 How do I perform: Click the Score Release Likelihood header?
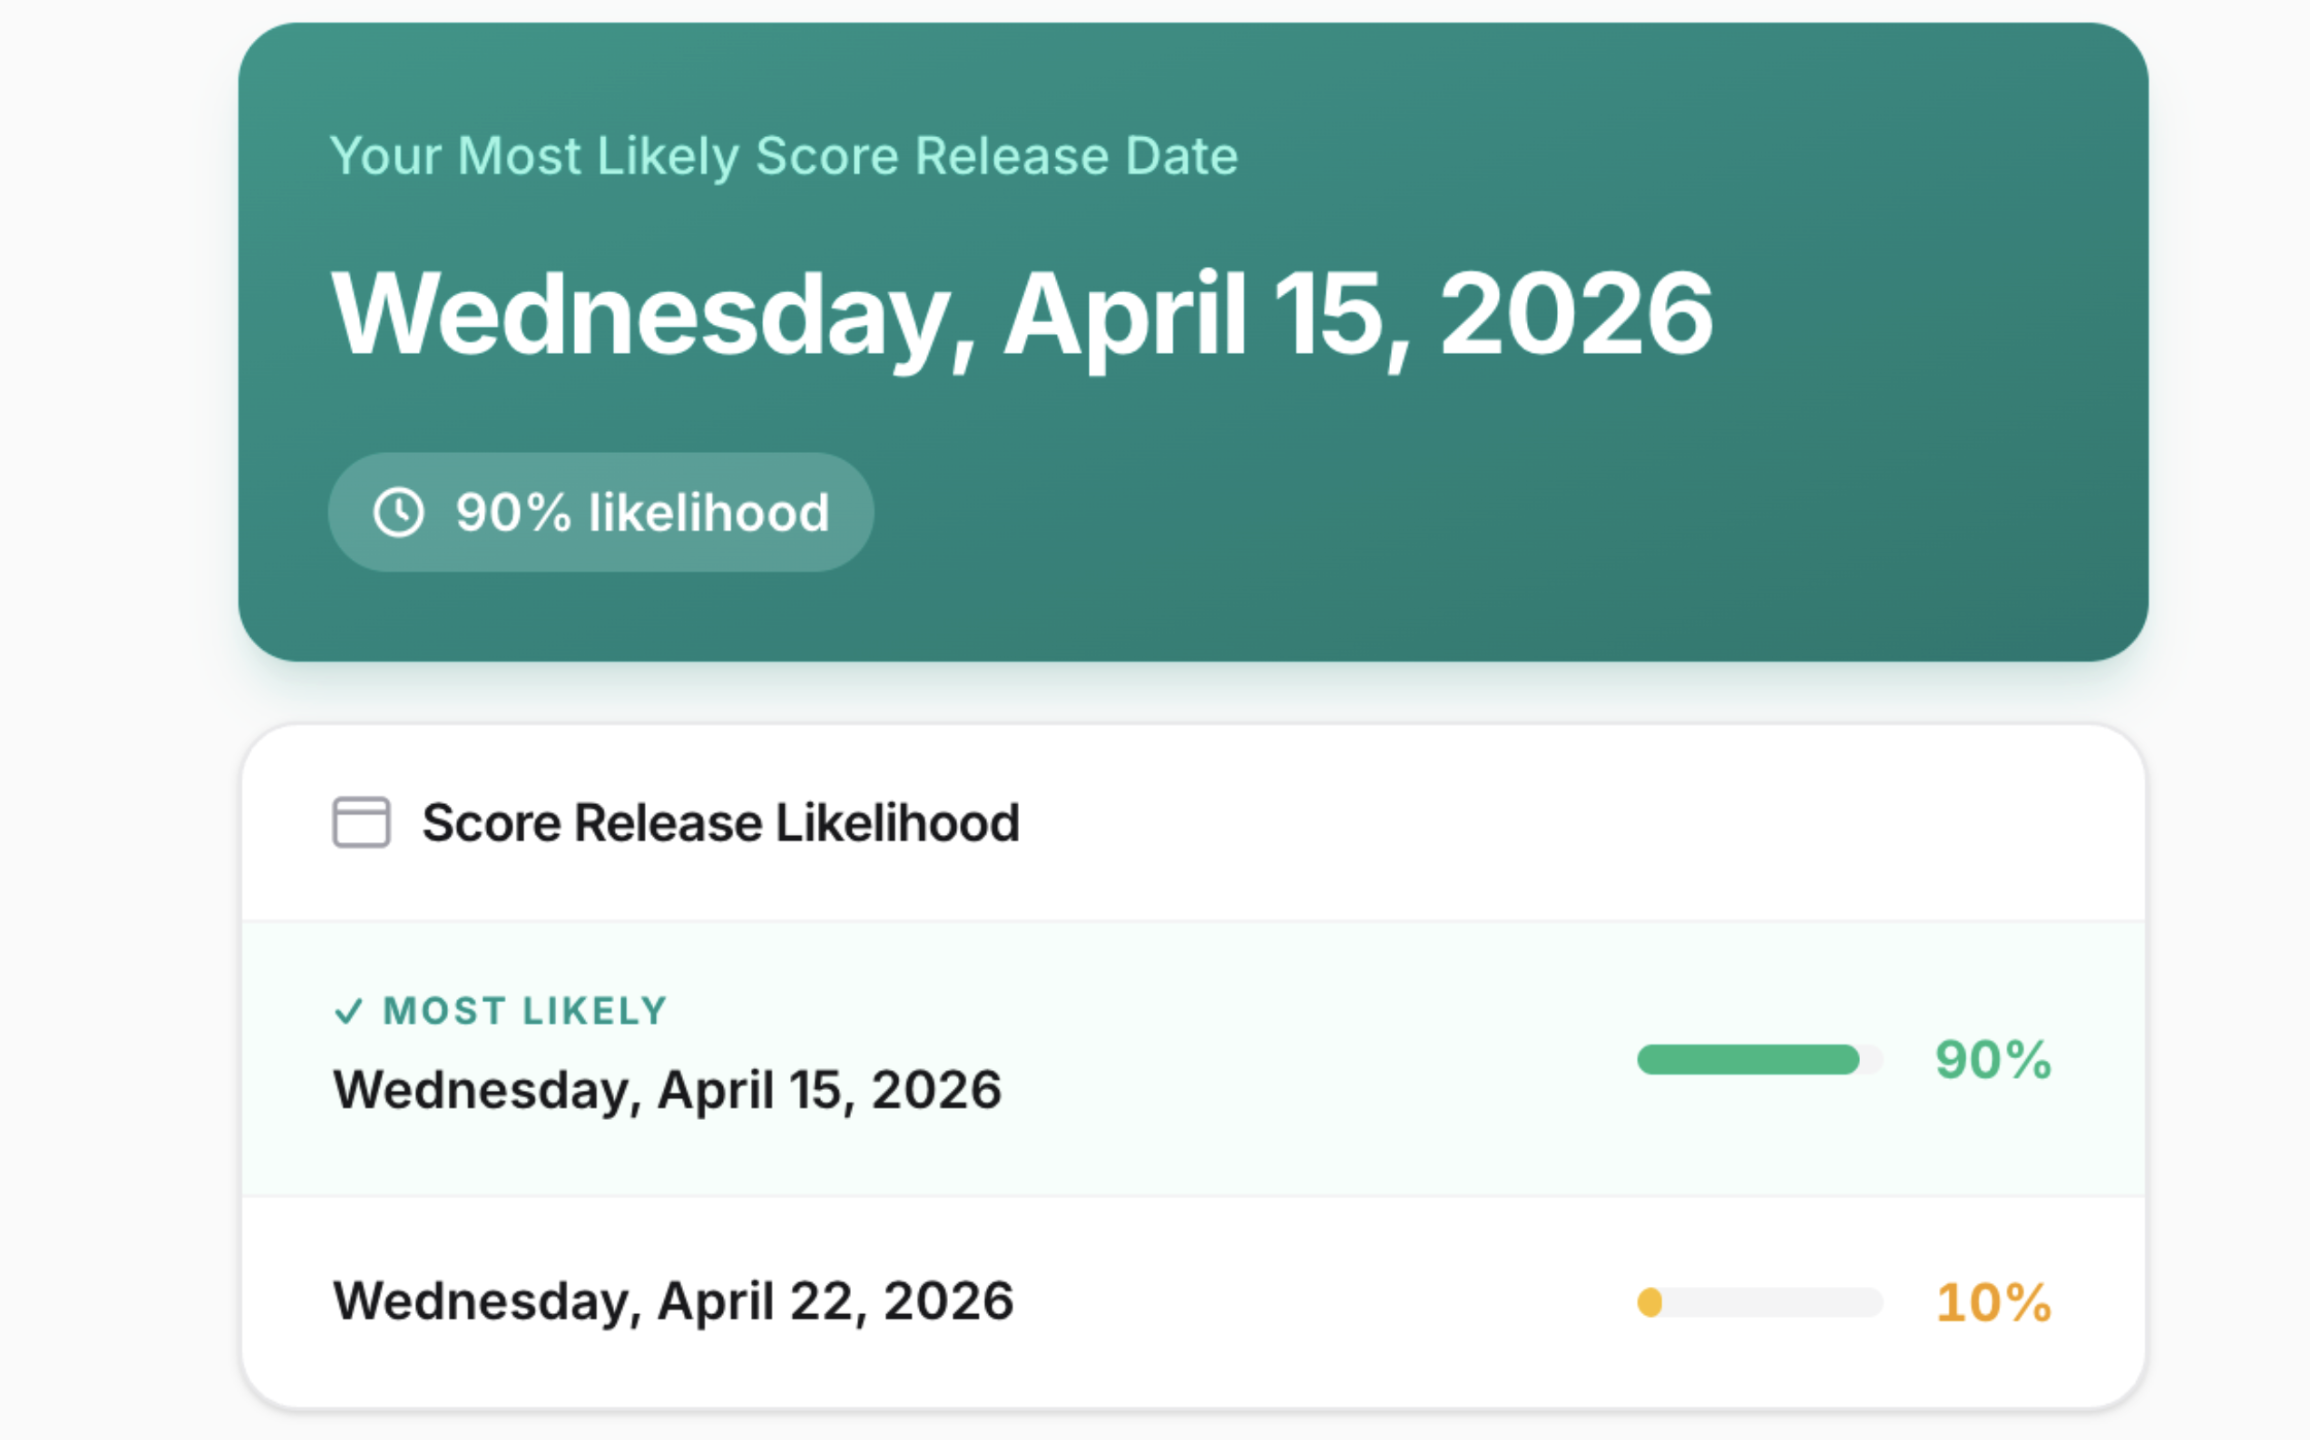(x=719, y=822)
